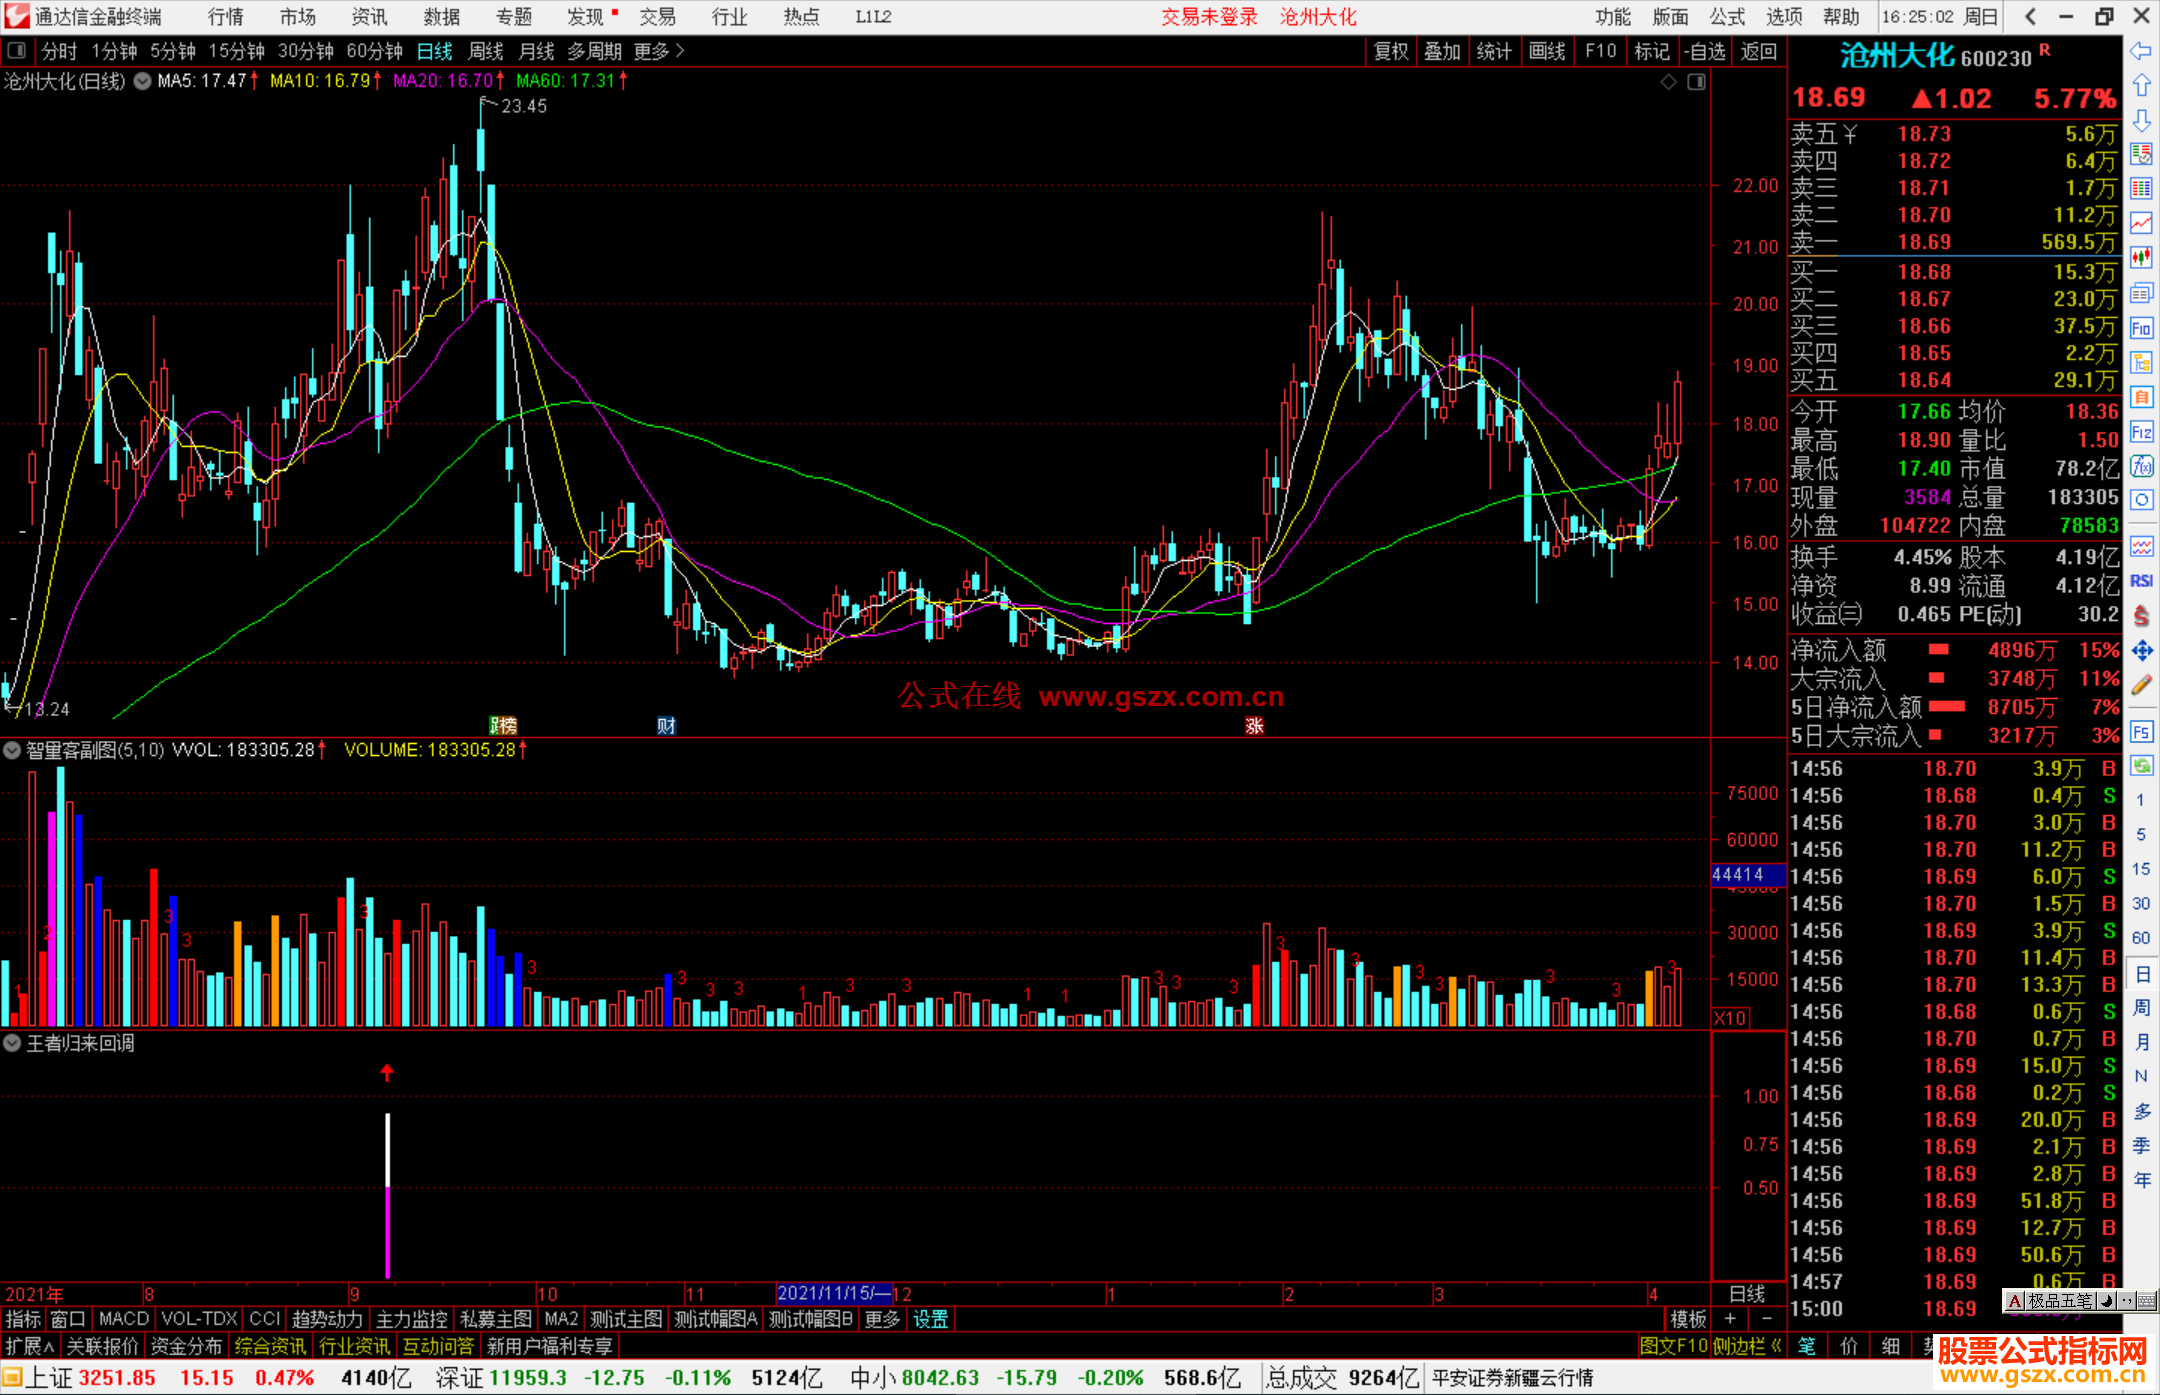Open the 模板 template dropdown

[1688, 1319]
